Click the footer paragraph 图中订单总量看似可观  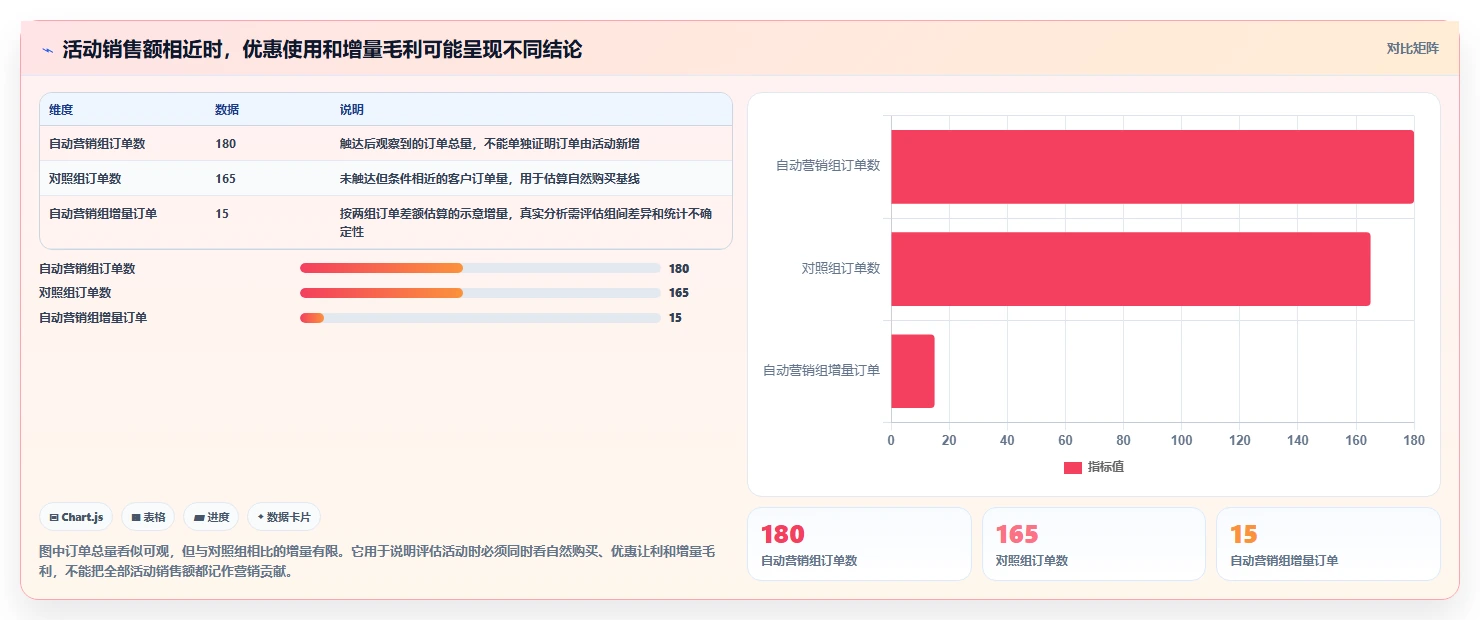pyautogui.click(x=376, y=562)
